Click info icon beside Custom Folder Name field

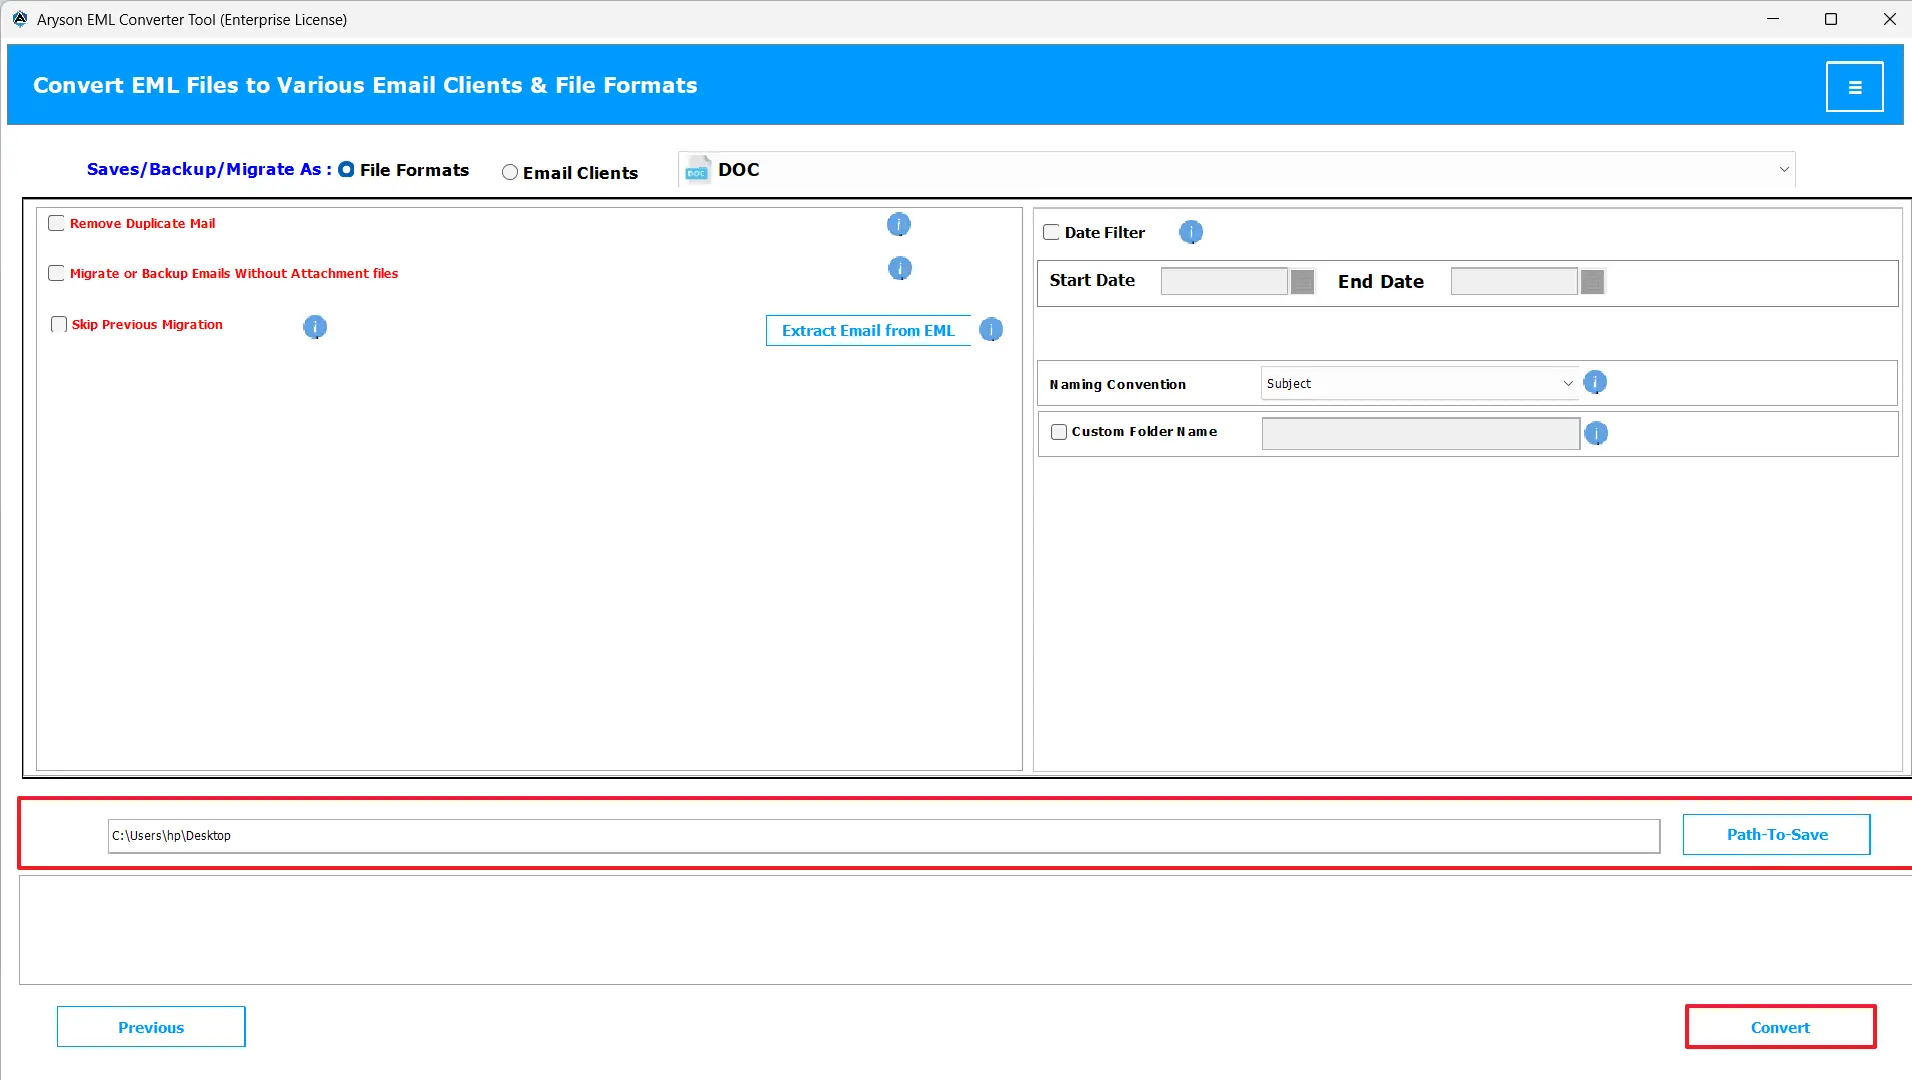point(1596,434)
